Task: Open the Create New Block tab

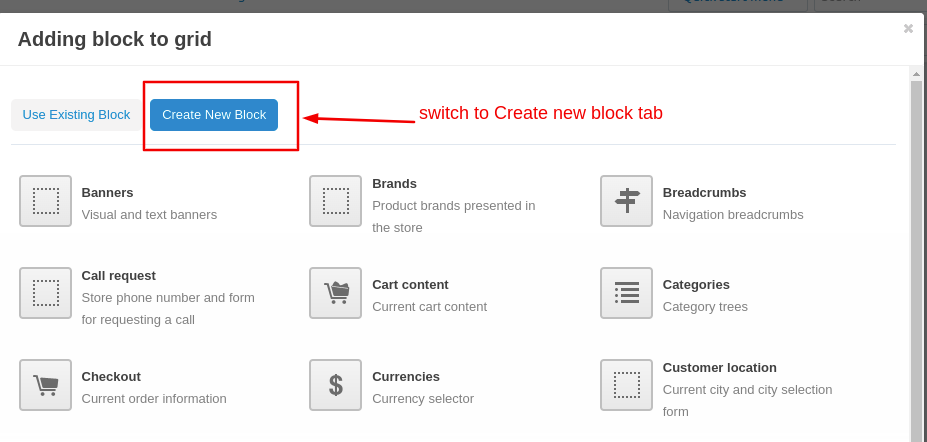Action: tap(214, 115)
